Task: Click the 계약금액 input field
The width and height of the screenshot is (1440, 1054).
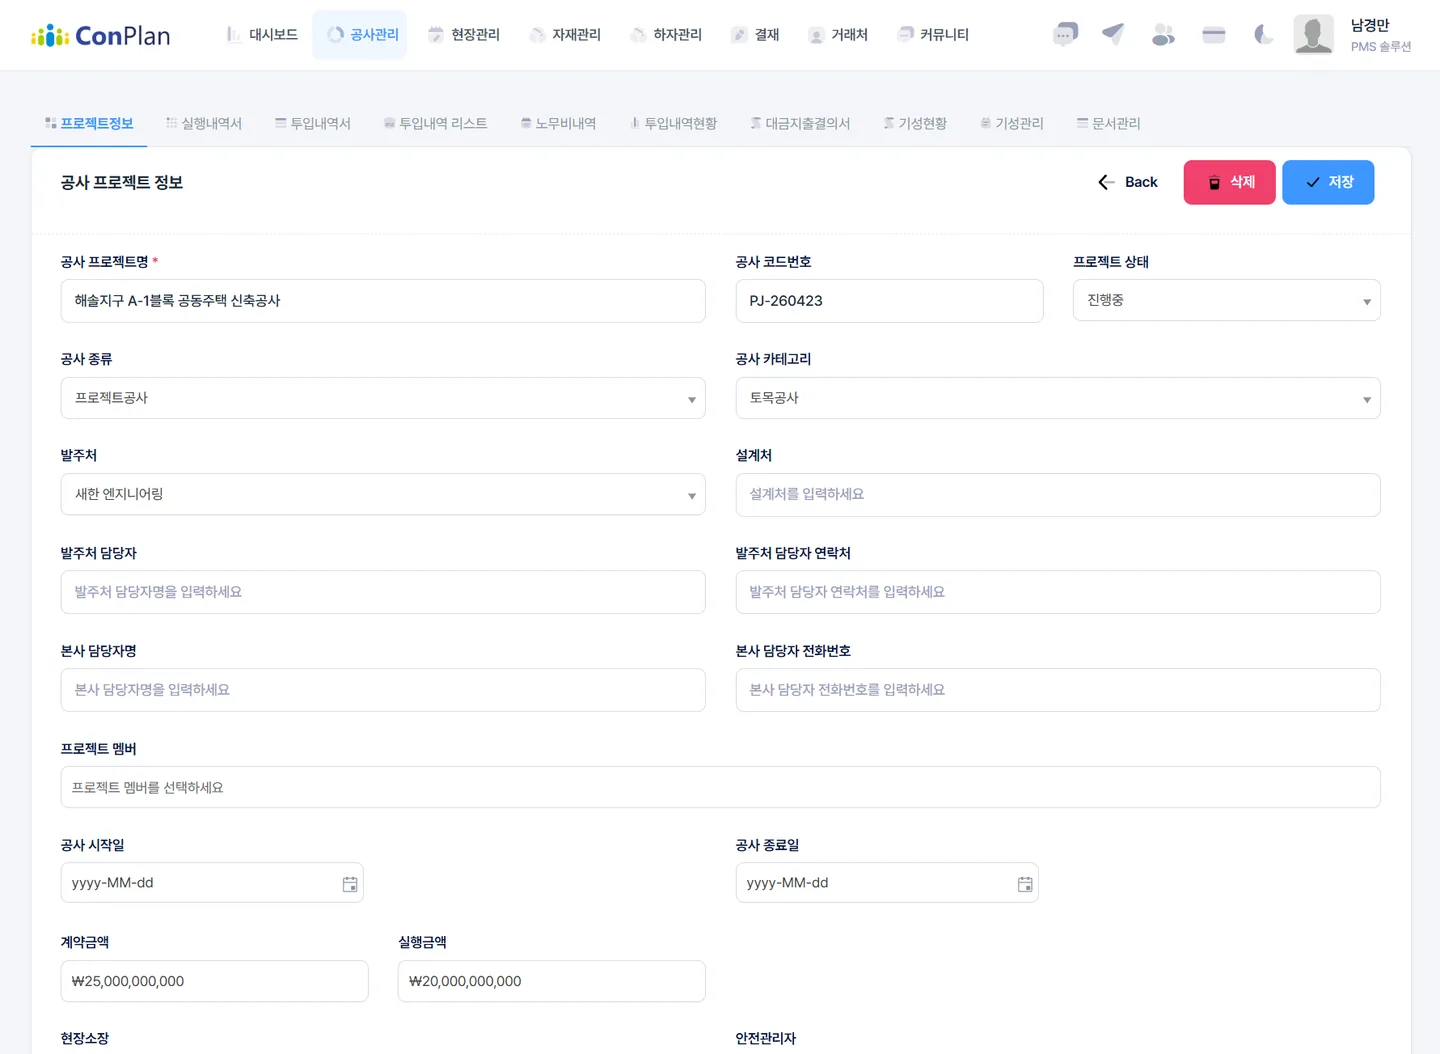Action: coord(214,981)
